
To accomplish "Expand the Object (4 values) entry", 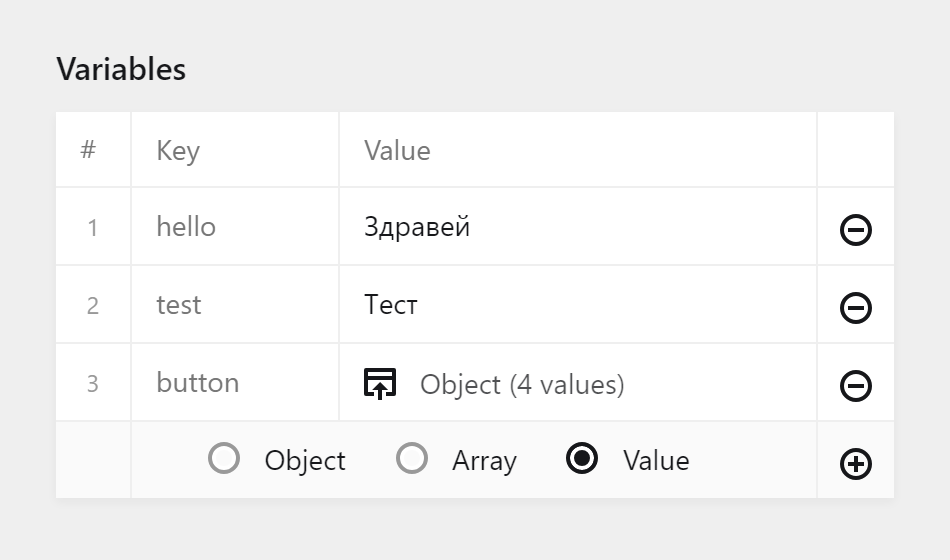I will [522, 384].
